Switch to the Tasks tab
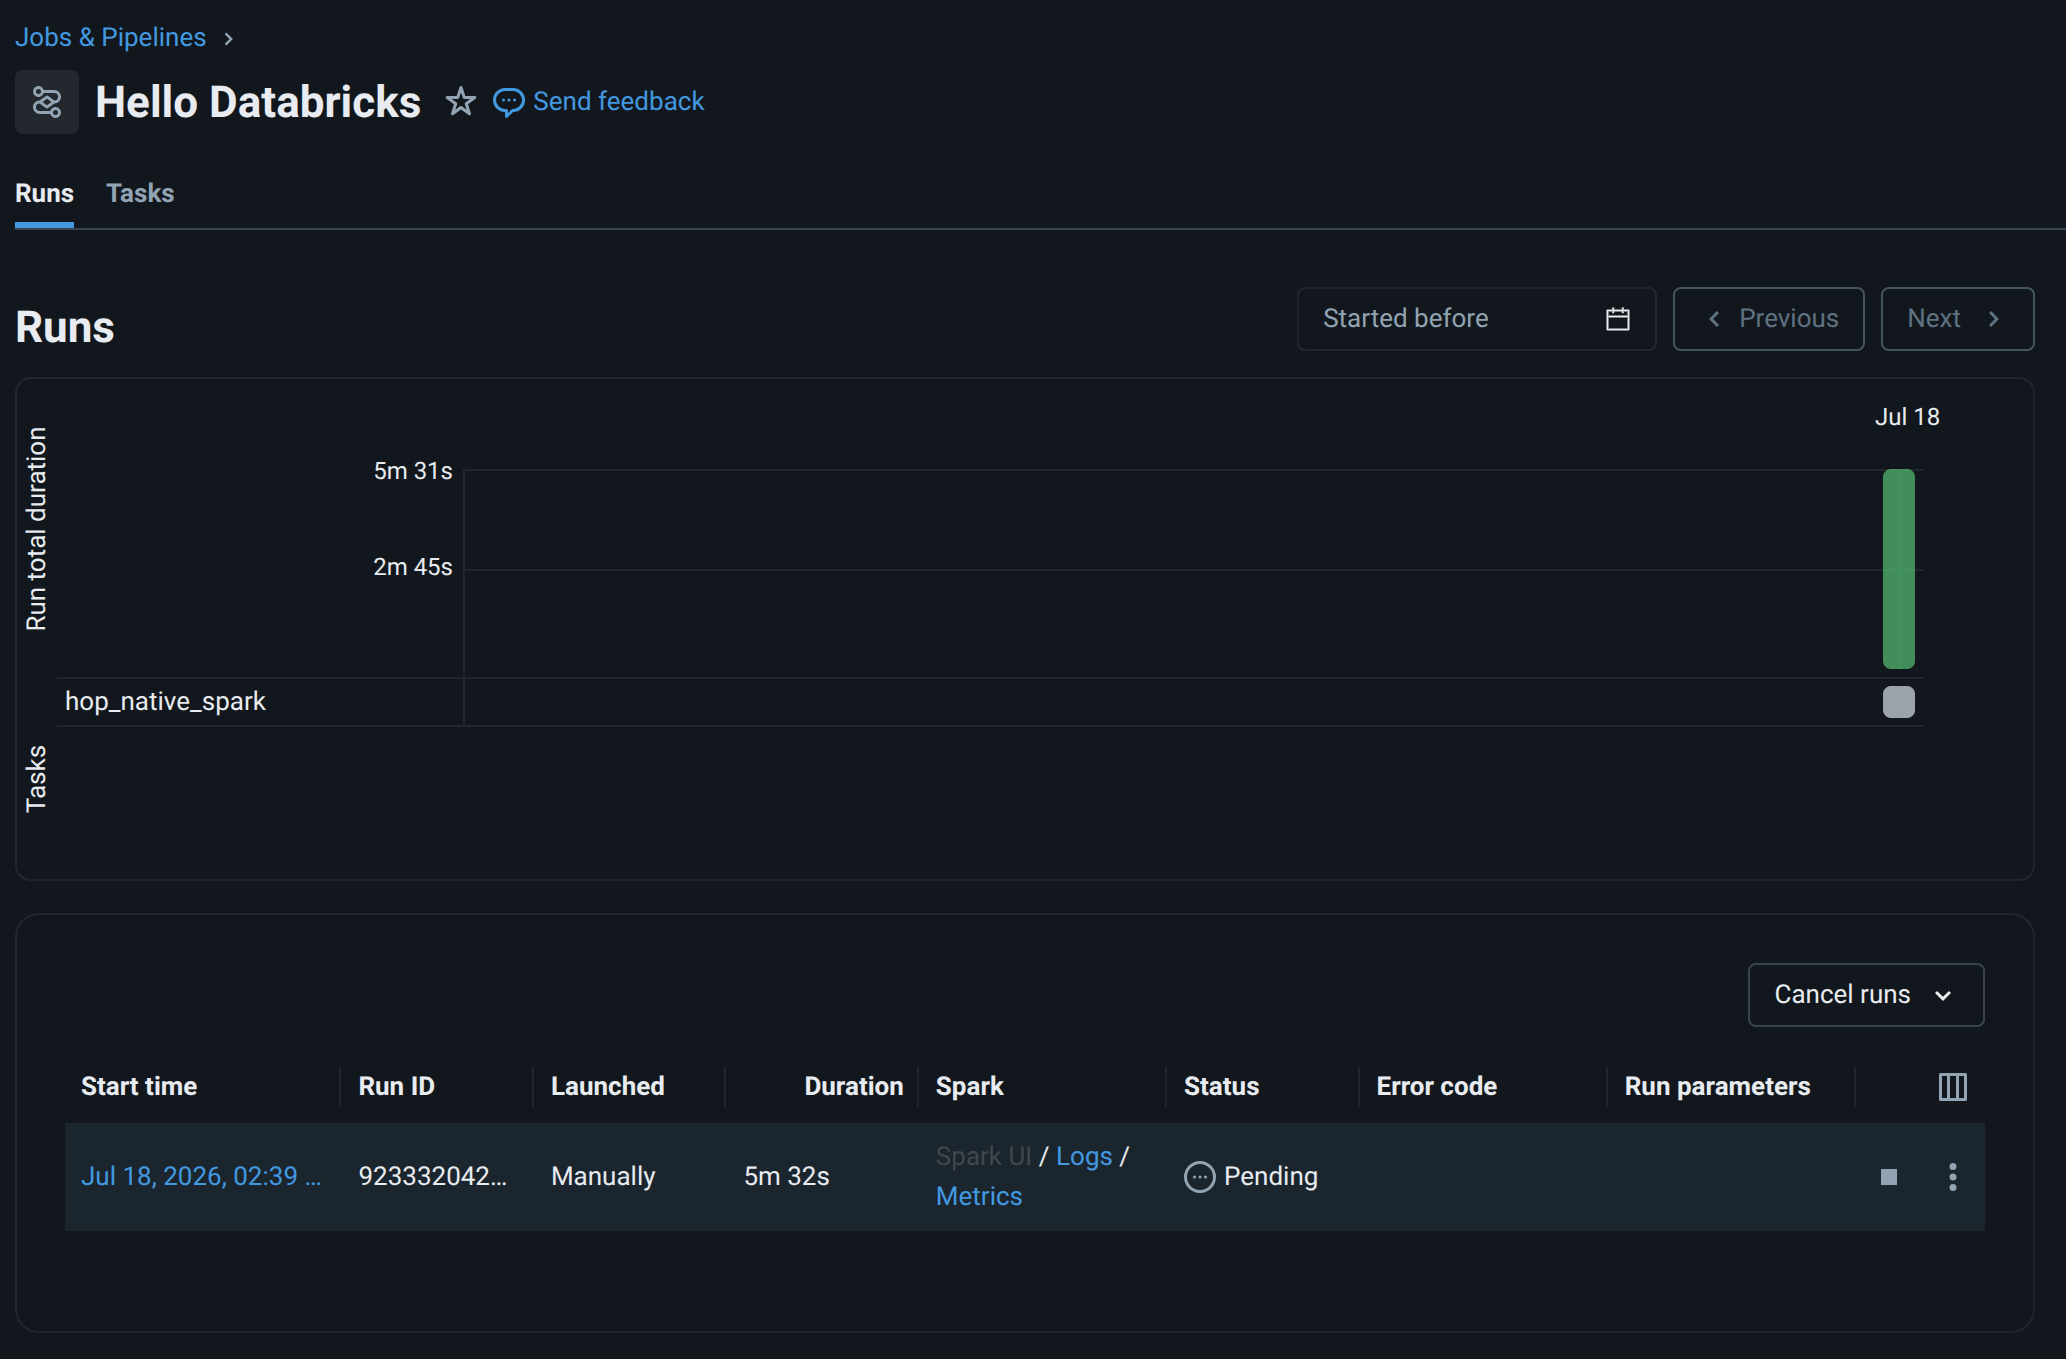This screenshot has height=1359, width=2066. coord(140,193)
